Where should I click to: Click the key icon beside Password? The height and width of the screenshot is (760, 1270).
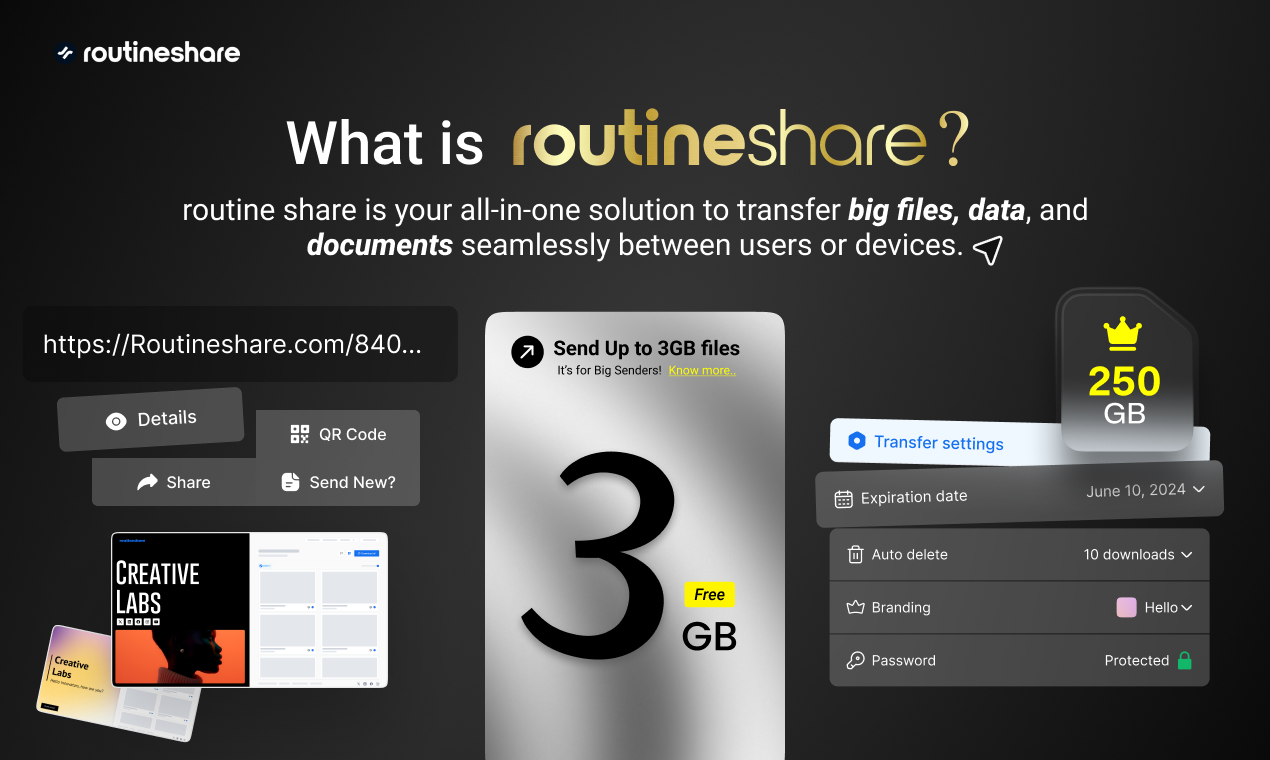(855, 660)
